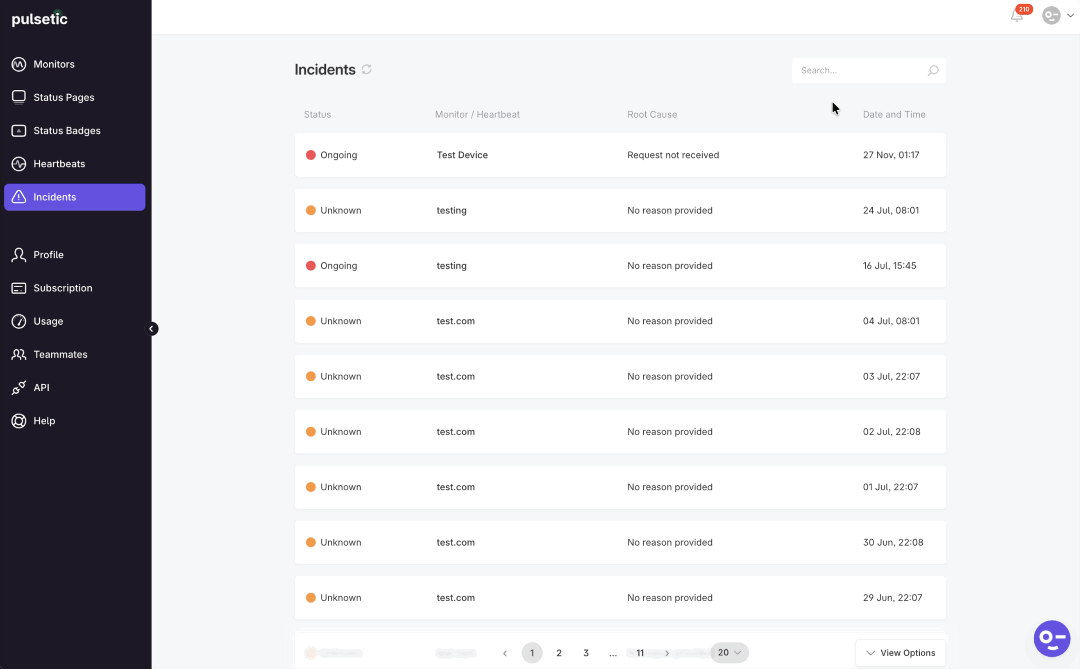Viewport: 1080px width, 669px height.
Task: Open incident dated 03 Jul, 22:07
Action: (620, 376)
